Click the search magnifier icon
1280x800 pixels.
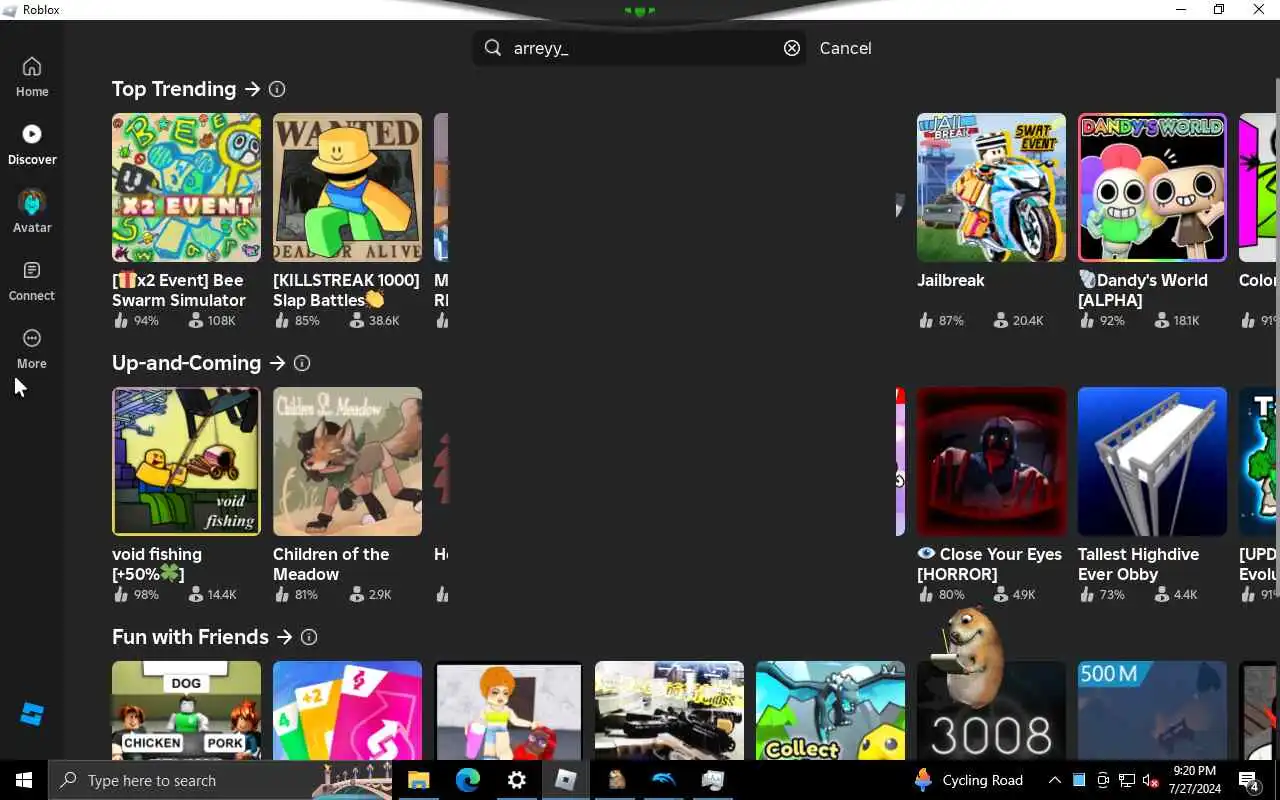(x=493, y=48)
